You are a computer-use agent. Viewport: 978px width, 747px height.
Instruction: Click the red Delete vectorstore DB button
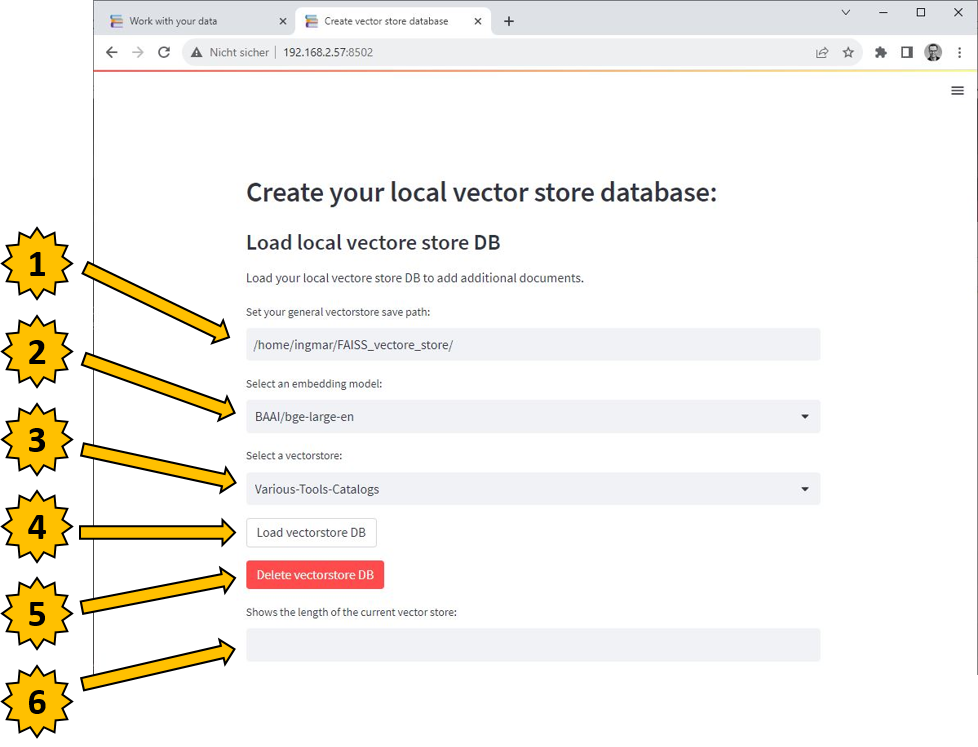coord(315,575)
